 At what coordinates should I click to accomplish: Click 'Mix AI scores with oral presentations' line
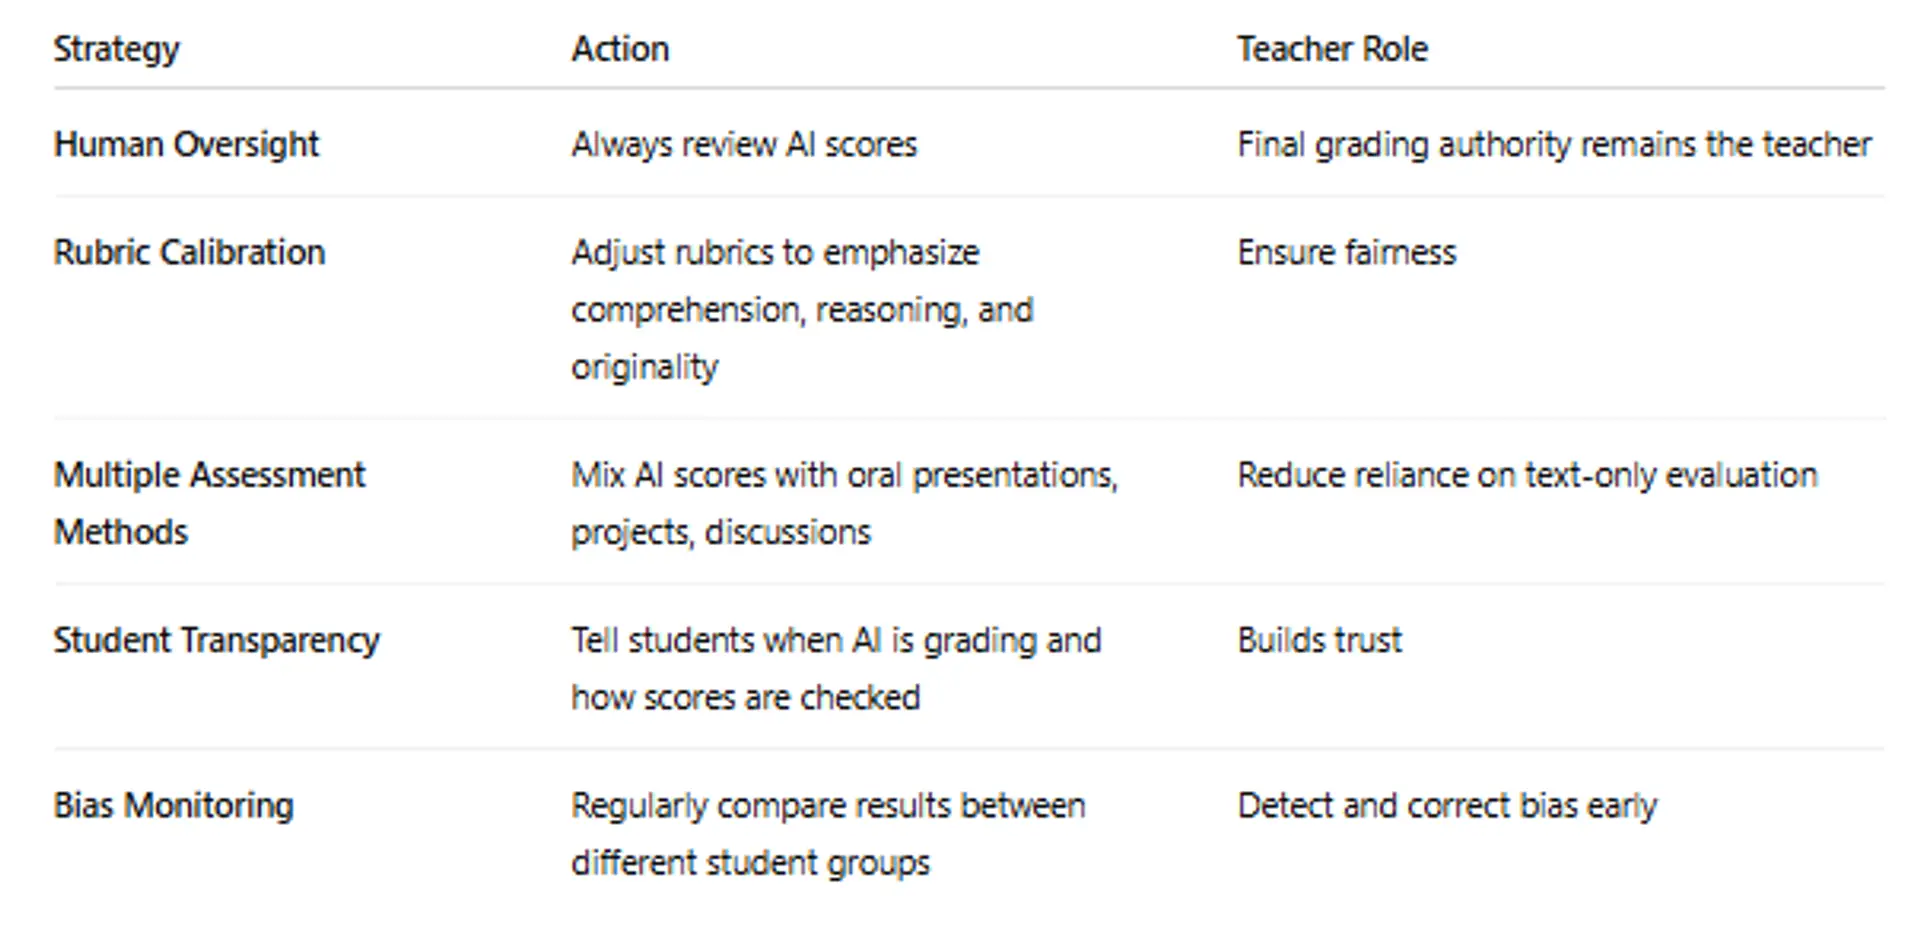(844, 475)
